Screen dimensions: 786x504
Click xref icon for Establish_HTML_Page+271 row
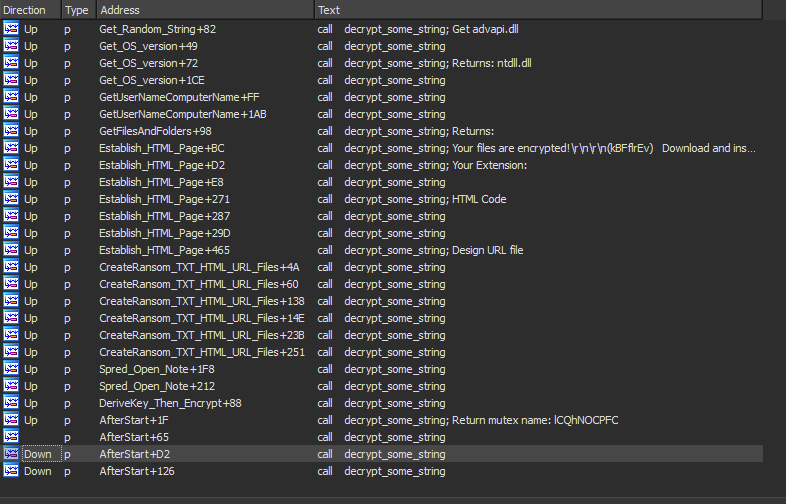[11, 199]
